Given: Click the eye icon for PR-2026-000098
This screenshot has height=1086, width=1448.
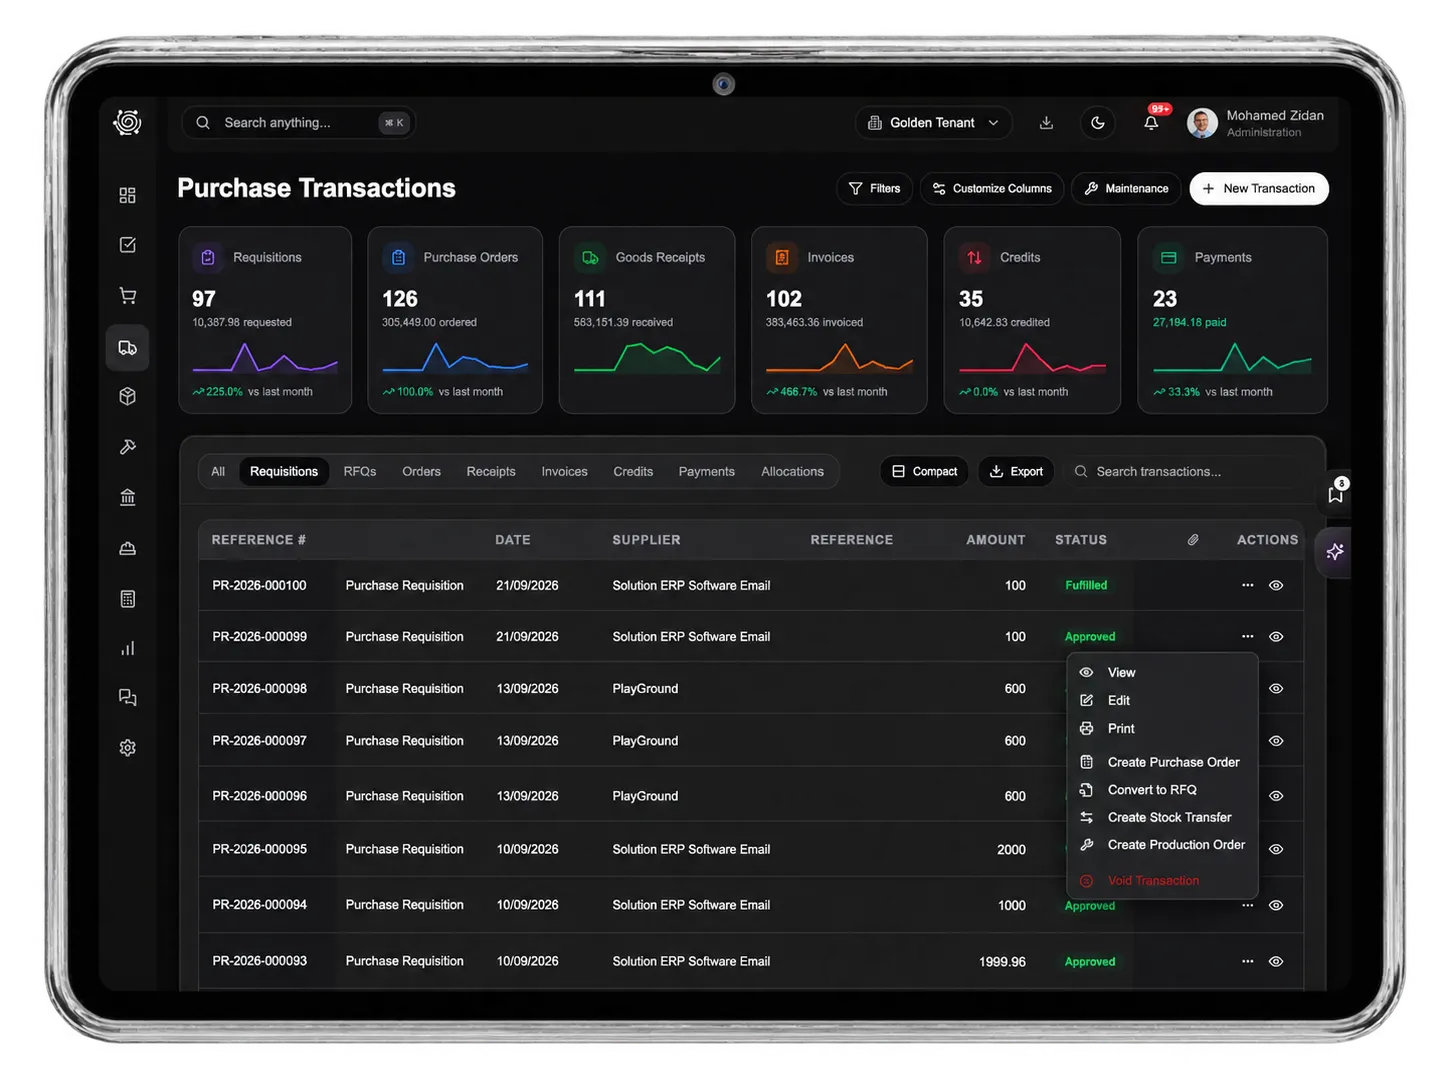Looking at the screenshot, I should (1276, 689).
